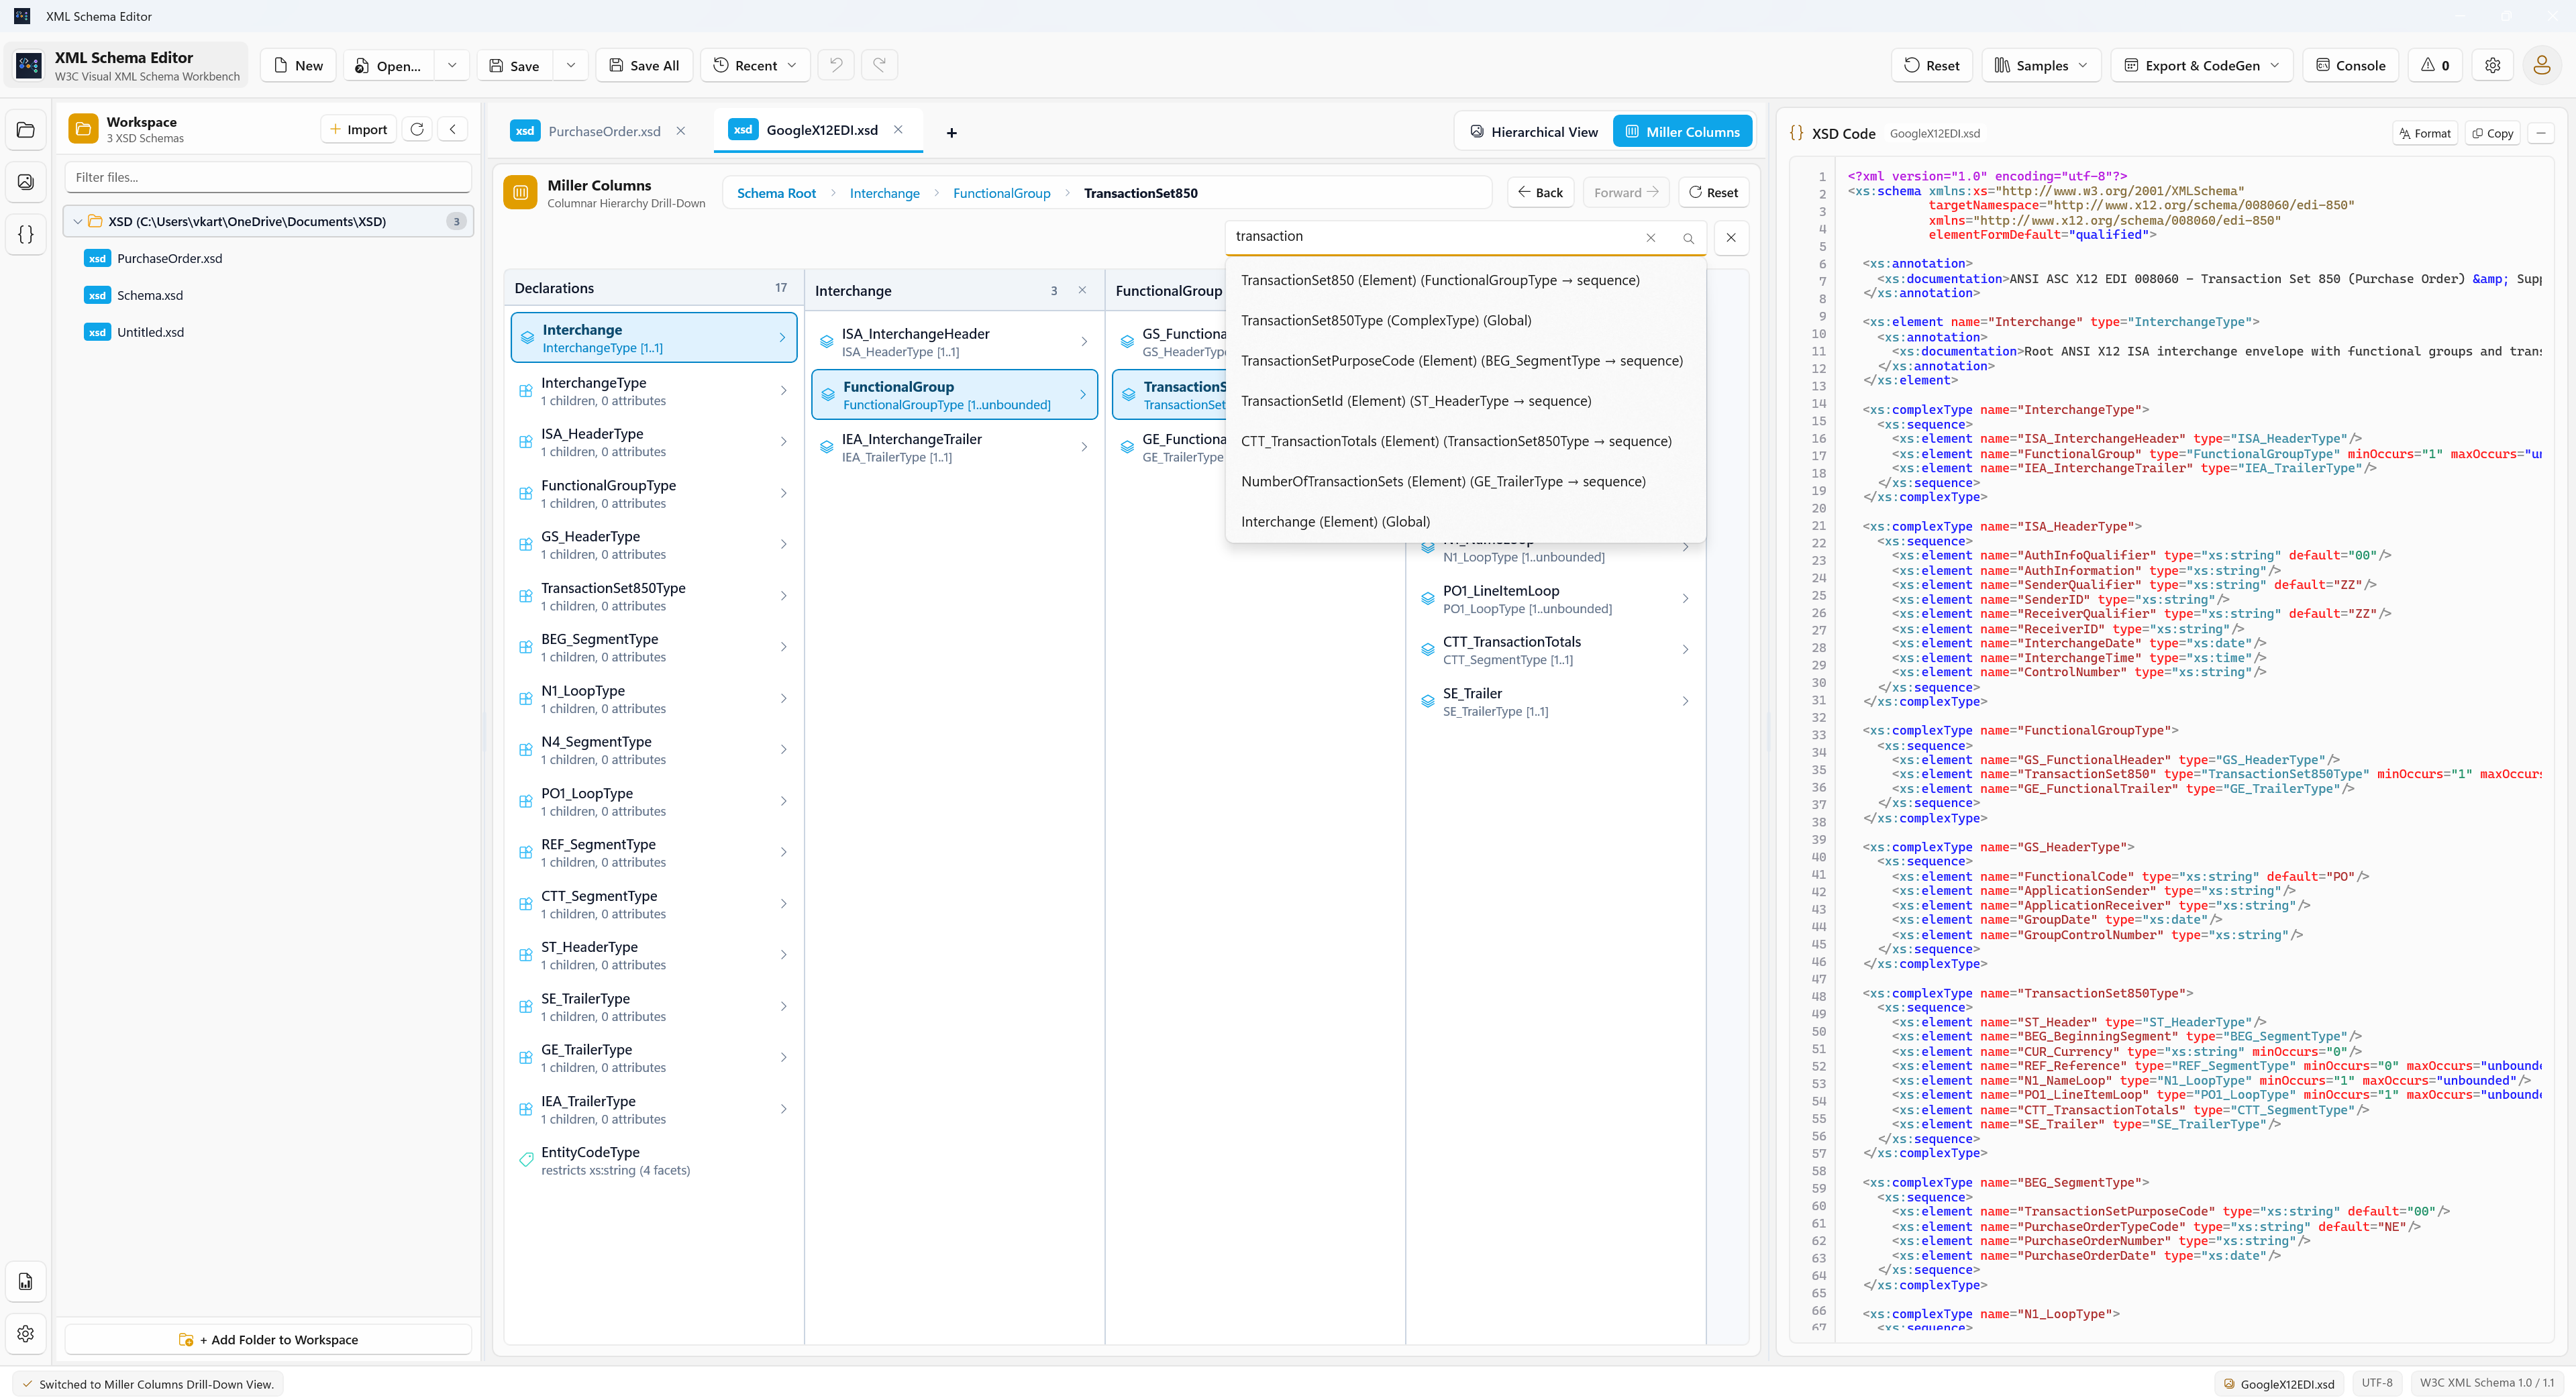Open Schema.xsd in workspace
2576x1398 pixels.
click(x=150, y=295)
